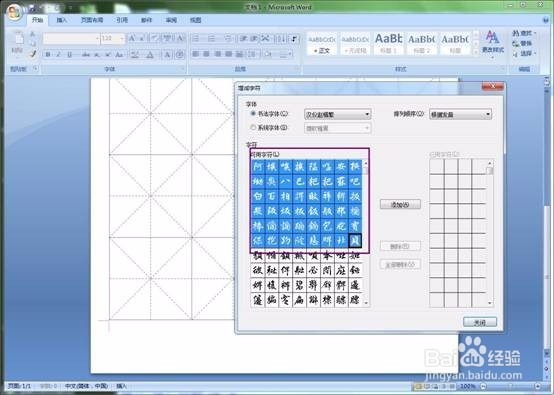554x395 pixels.
Task: Click the Sort icon in Paragraph group
Action: (x=281, y=38)
